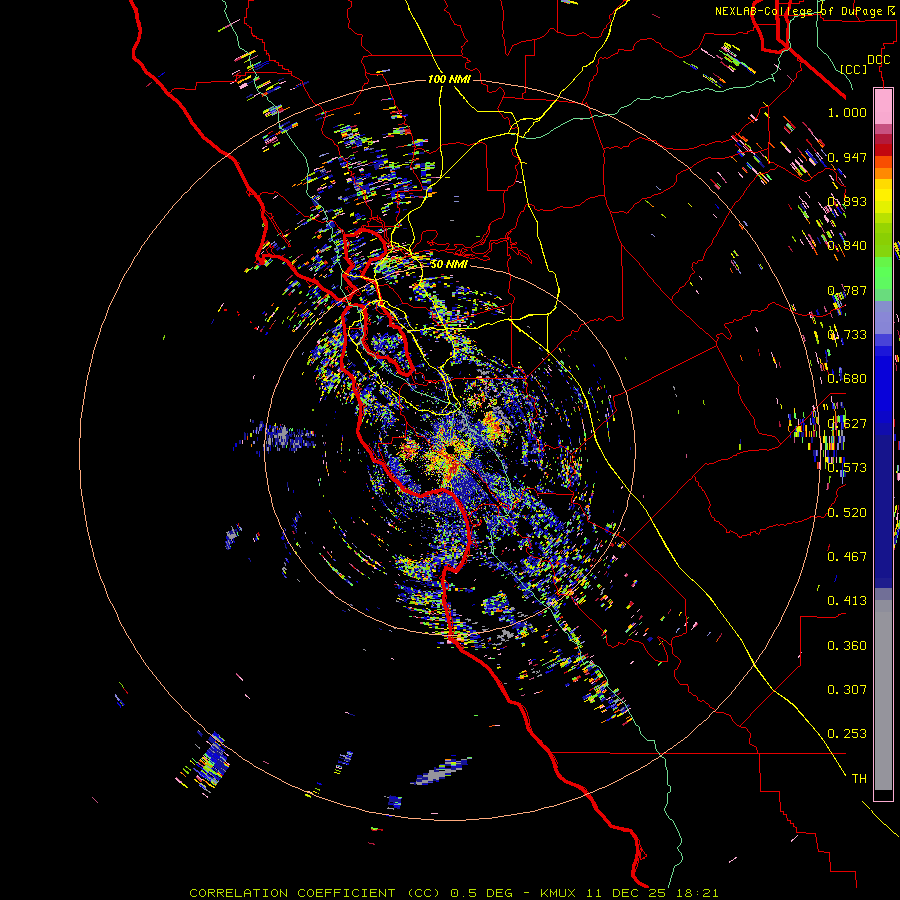Click the 0.360 color scale value
900x900 pixels.
(847, 645)
